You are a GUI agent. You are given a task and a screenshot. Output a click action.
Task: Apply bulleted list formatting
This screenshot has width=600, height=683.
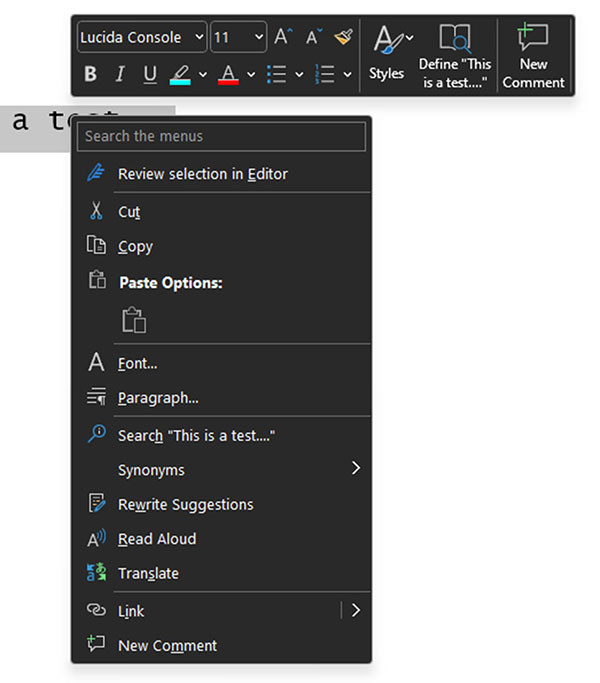[277, 74]
